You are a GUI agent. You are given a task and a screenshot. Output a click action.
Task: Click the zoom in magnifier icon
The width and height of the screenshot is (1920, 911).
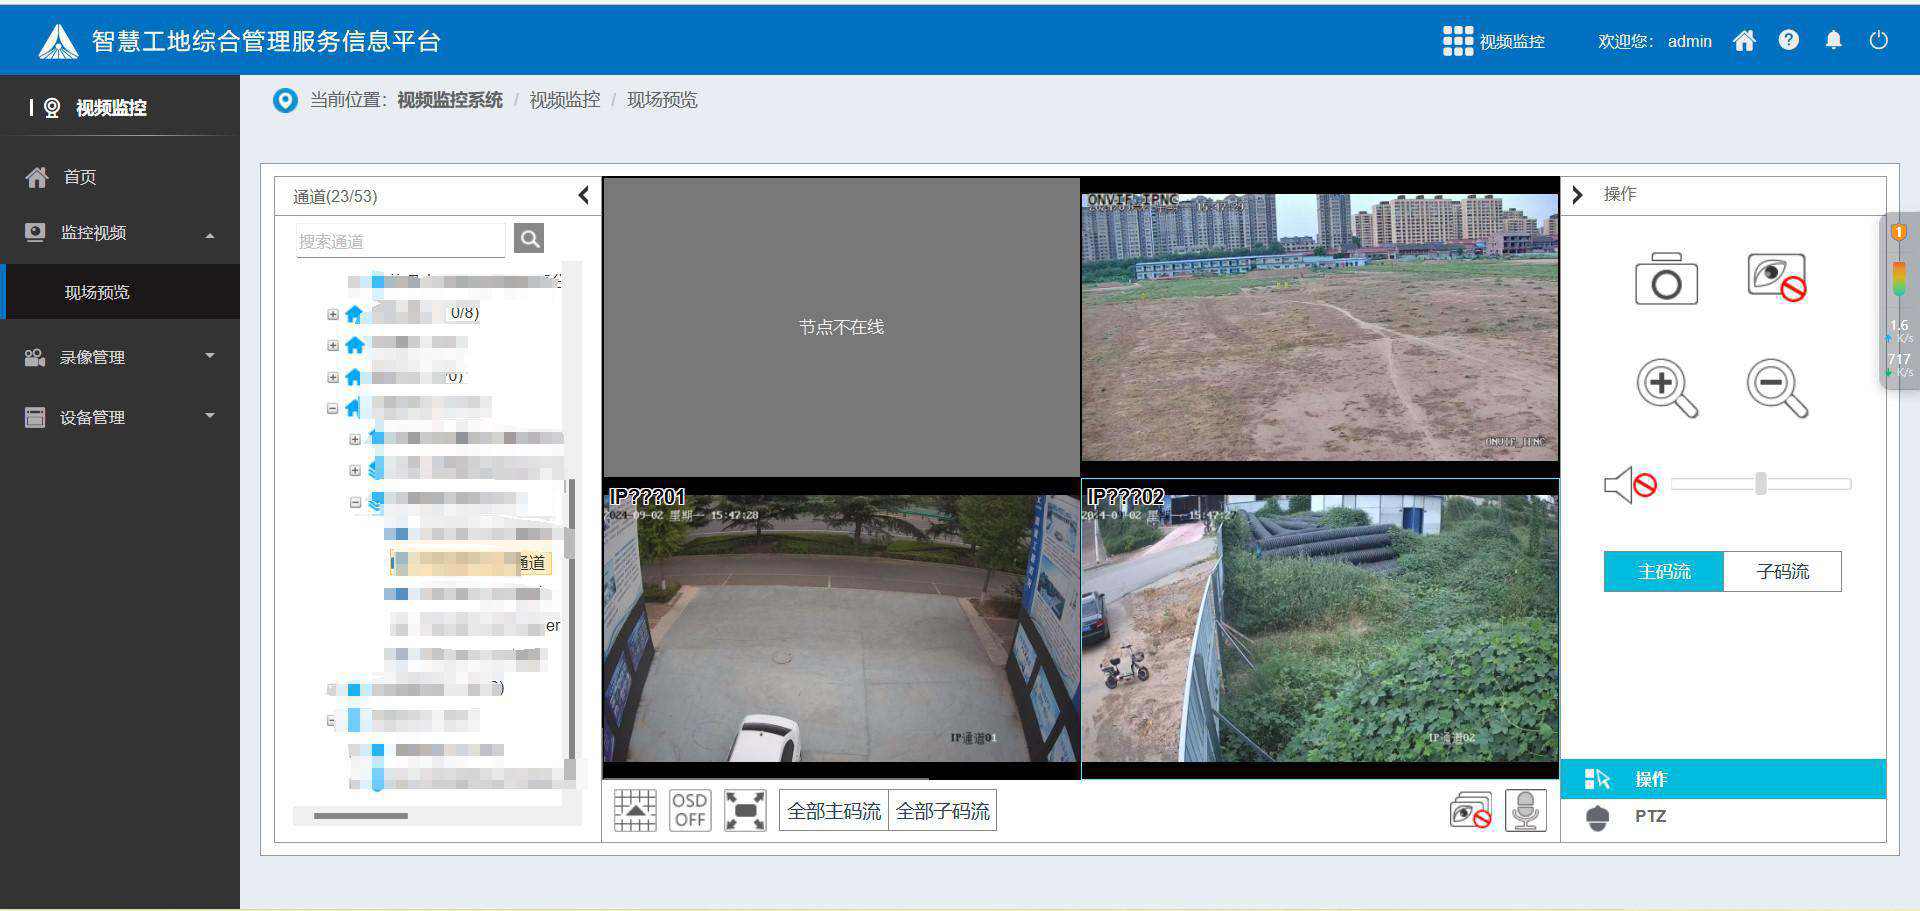[x=1666, y=388]
